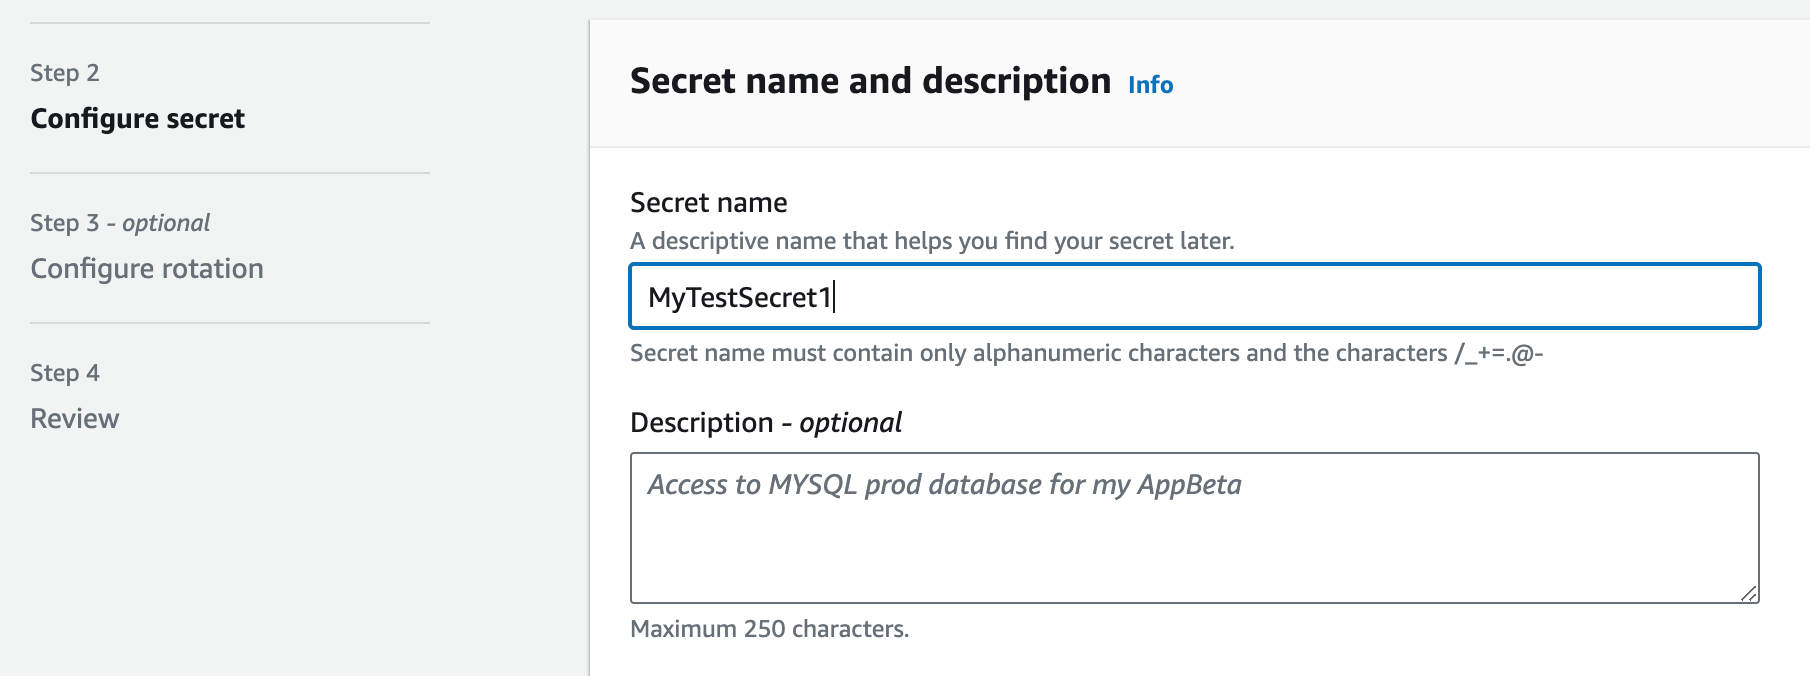Click the Access to MYSQL placeholder text

pos(944,485)
